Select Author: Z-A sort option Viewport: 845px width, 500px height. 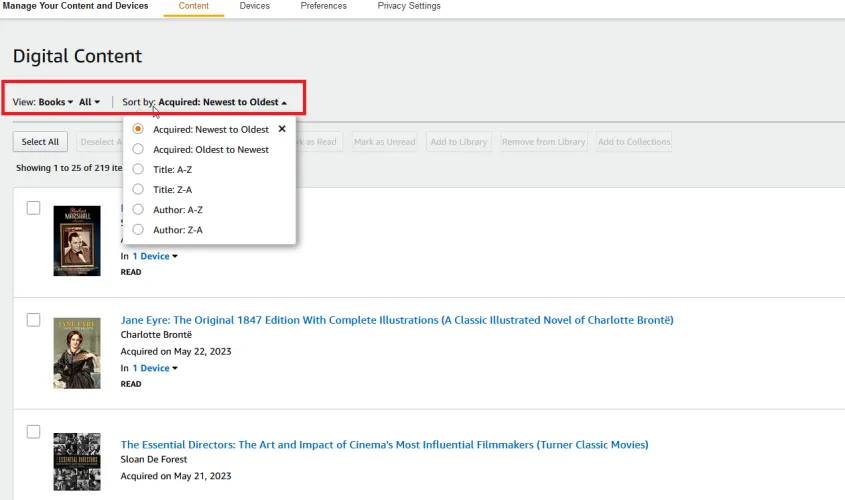pyautogui.click(x=138, y=230)
